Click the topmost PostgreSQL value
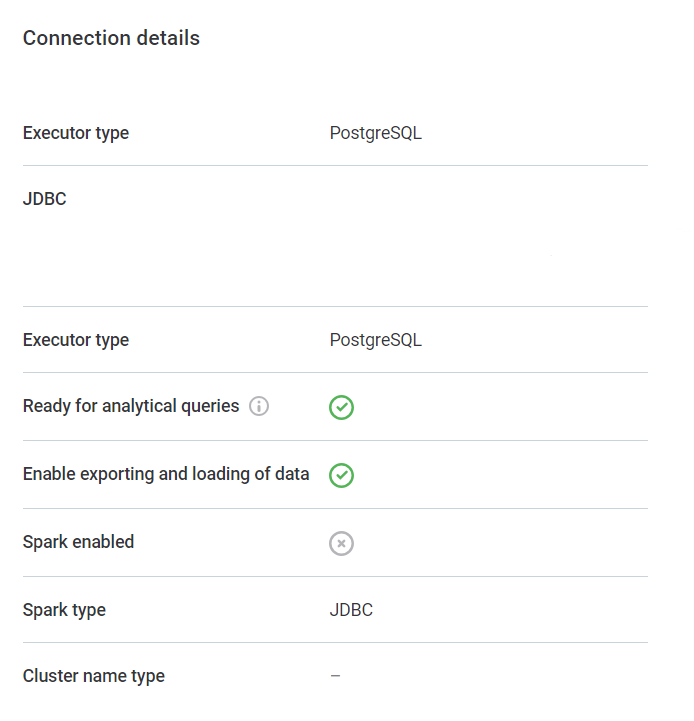 click(x=375, y=133)
